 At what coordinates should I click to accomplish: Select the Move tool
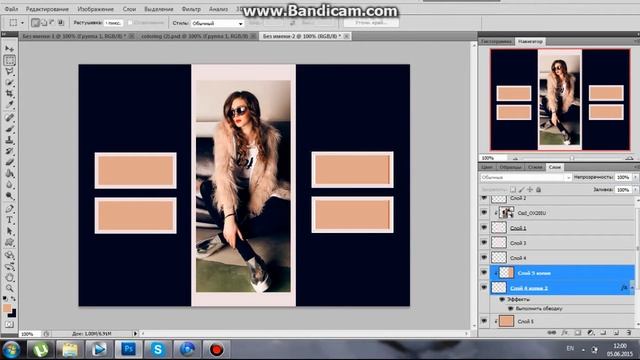click(x=9, y=49)
